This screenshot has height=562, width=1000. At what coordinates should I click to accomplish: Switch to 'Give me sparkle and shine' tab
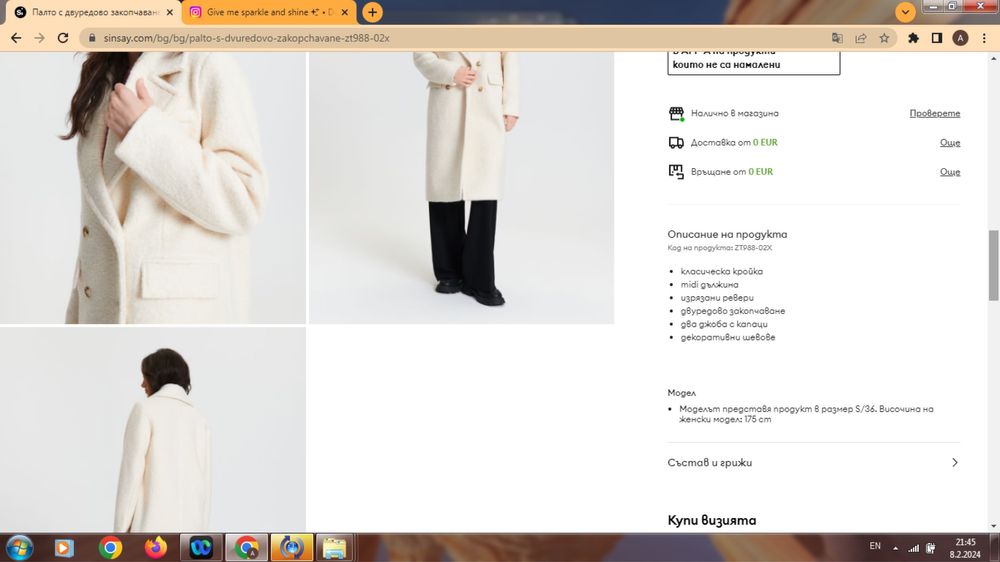268,12
